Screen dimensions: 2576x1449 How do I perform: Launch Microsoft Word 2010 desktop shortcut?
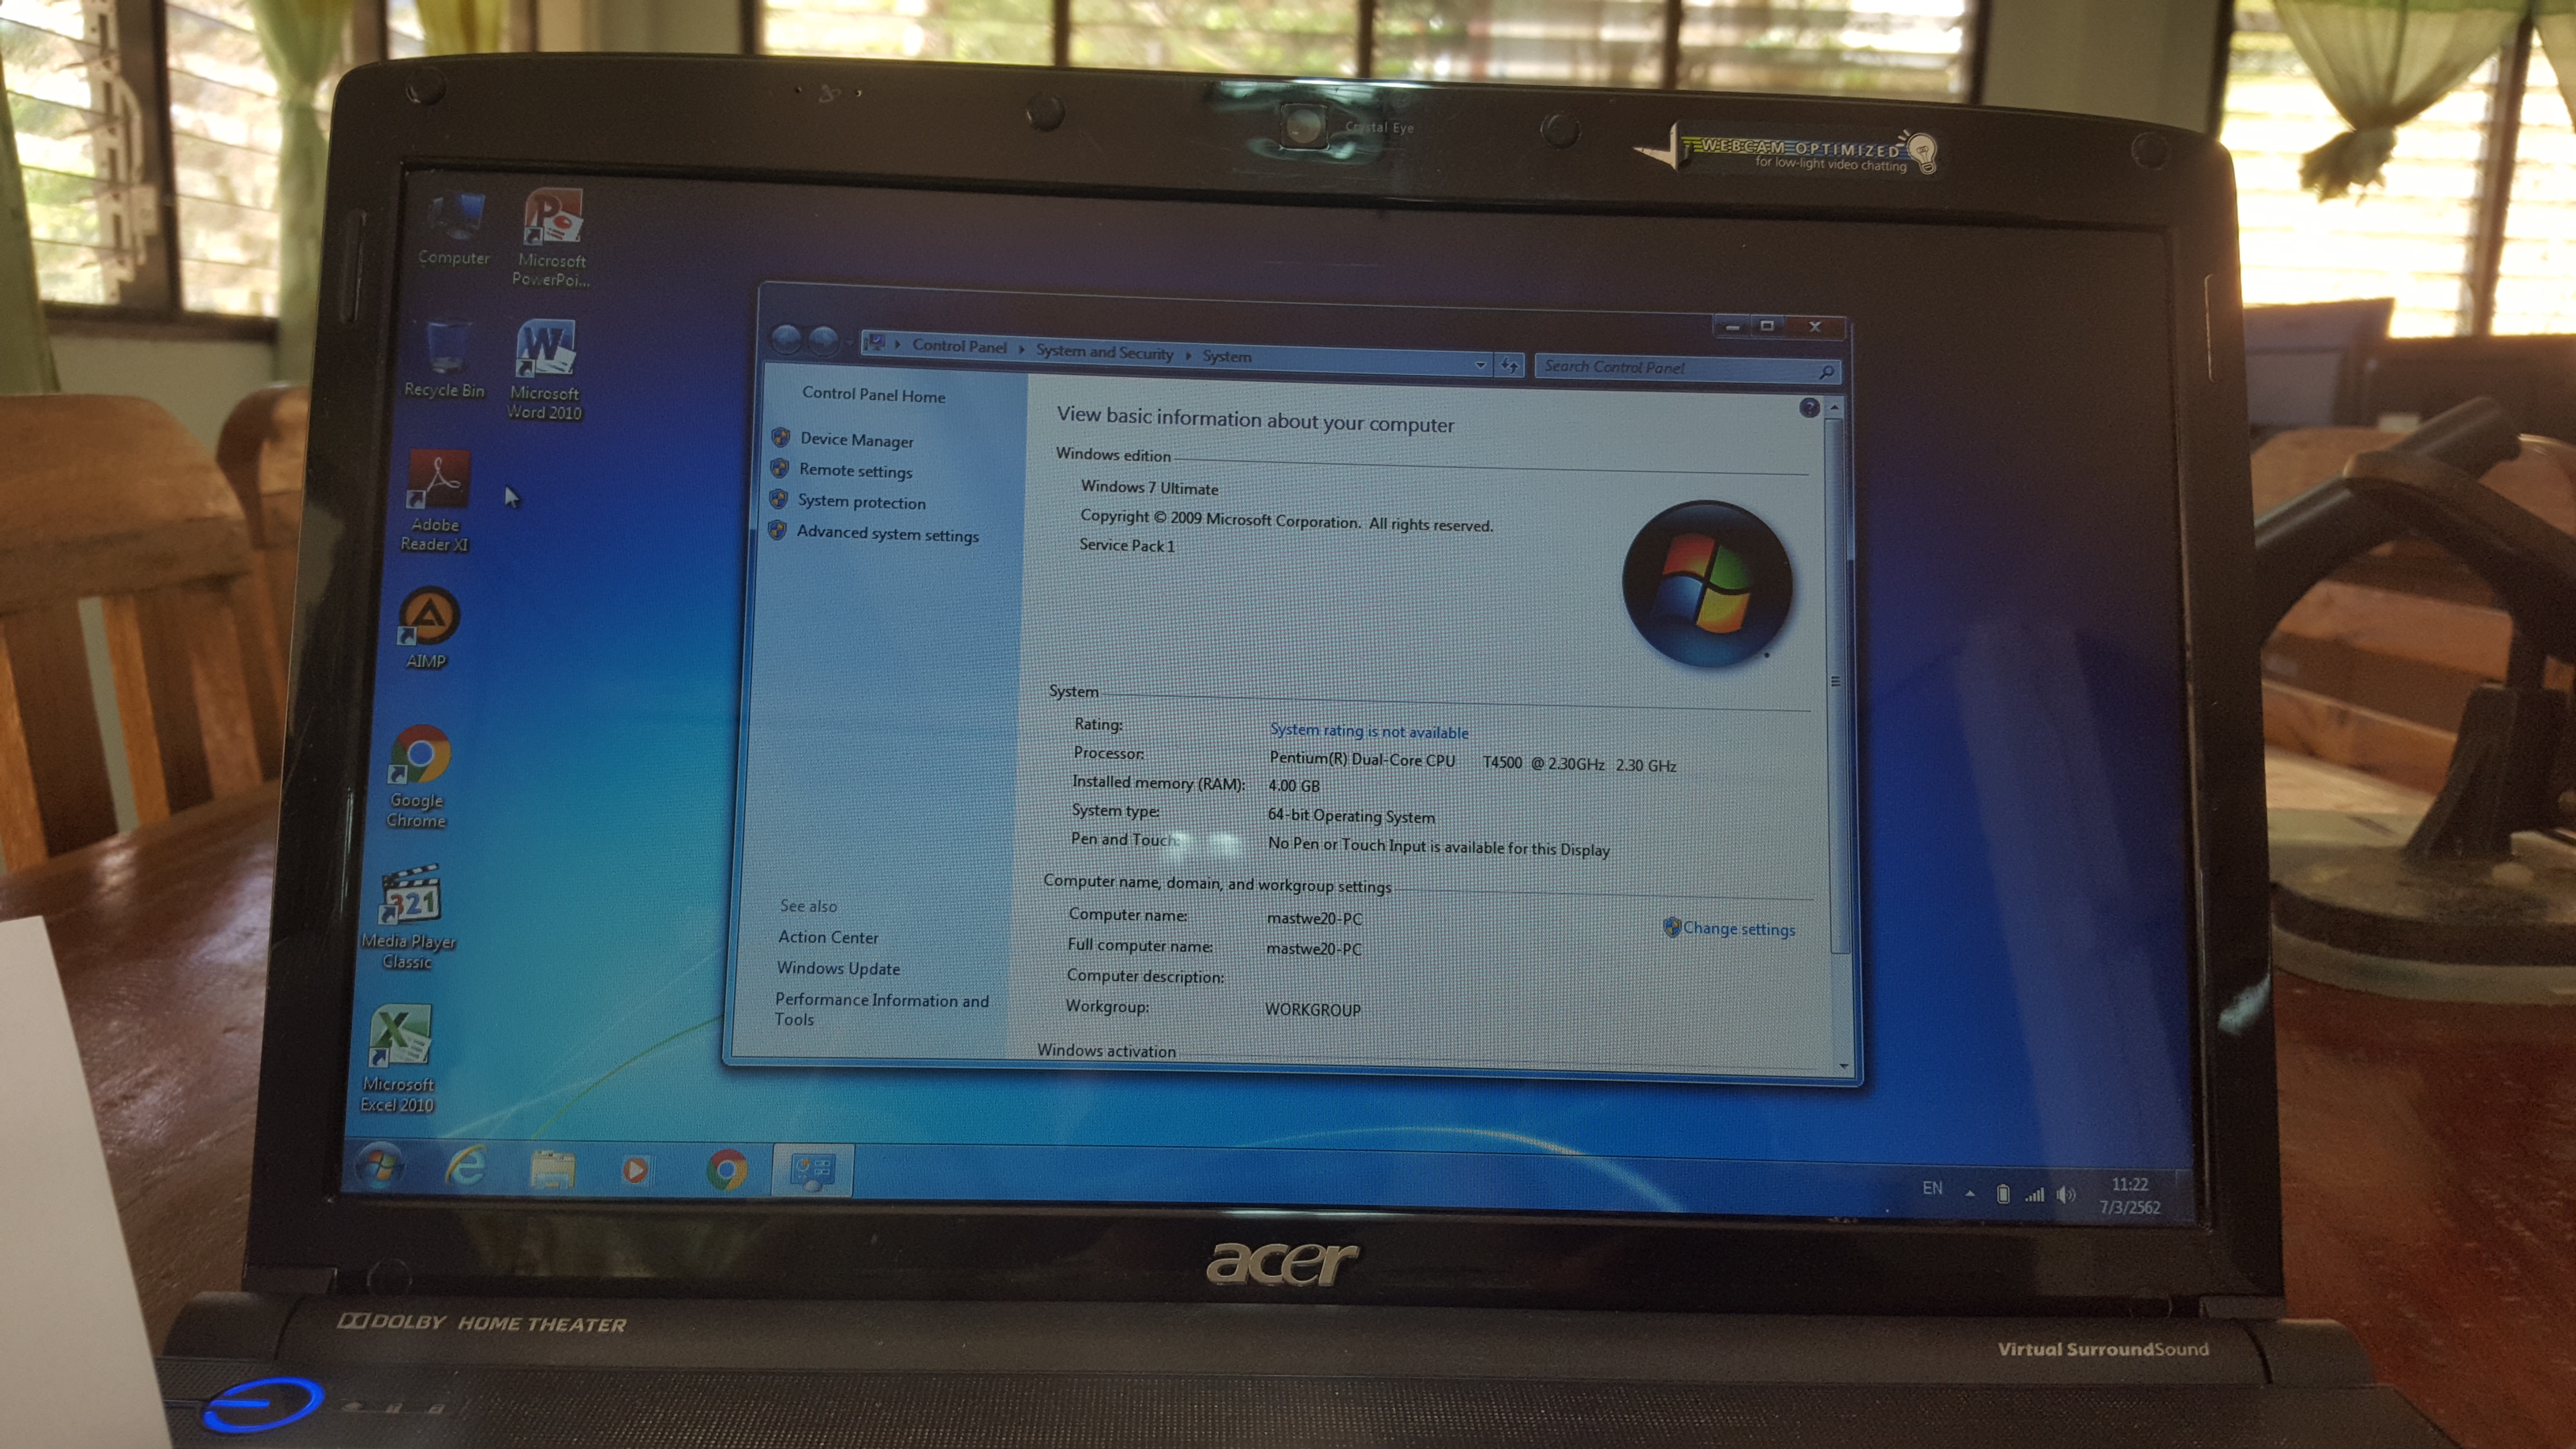coord(544,369)
